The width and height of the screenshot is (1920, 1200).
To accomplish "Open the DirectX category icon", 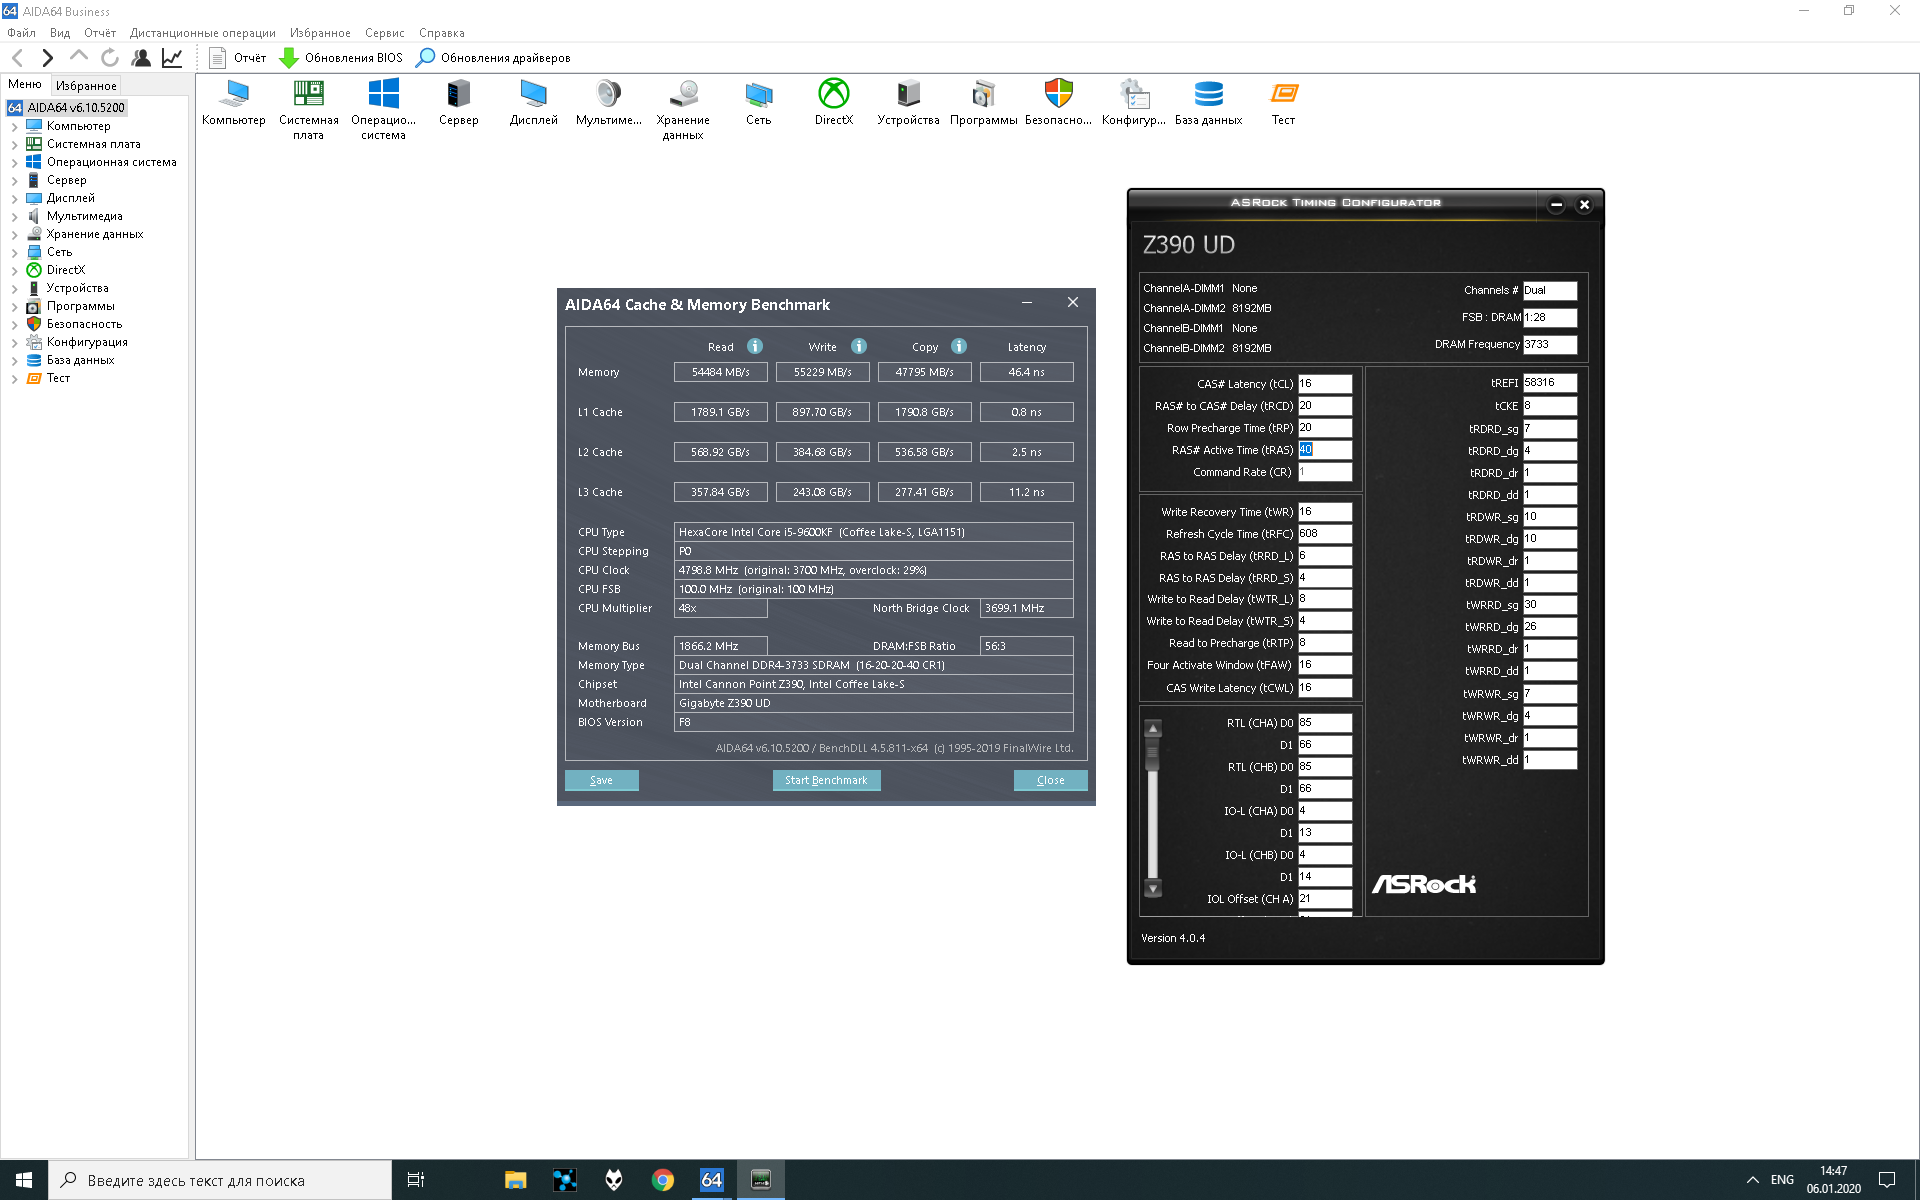I will (x=833, y=95).
